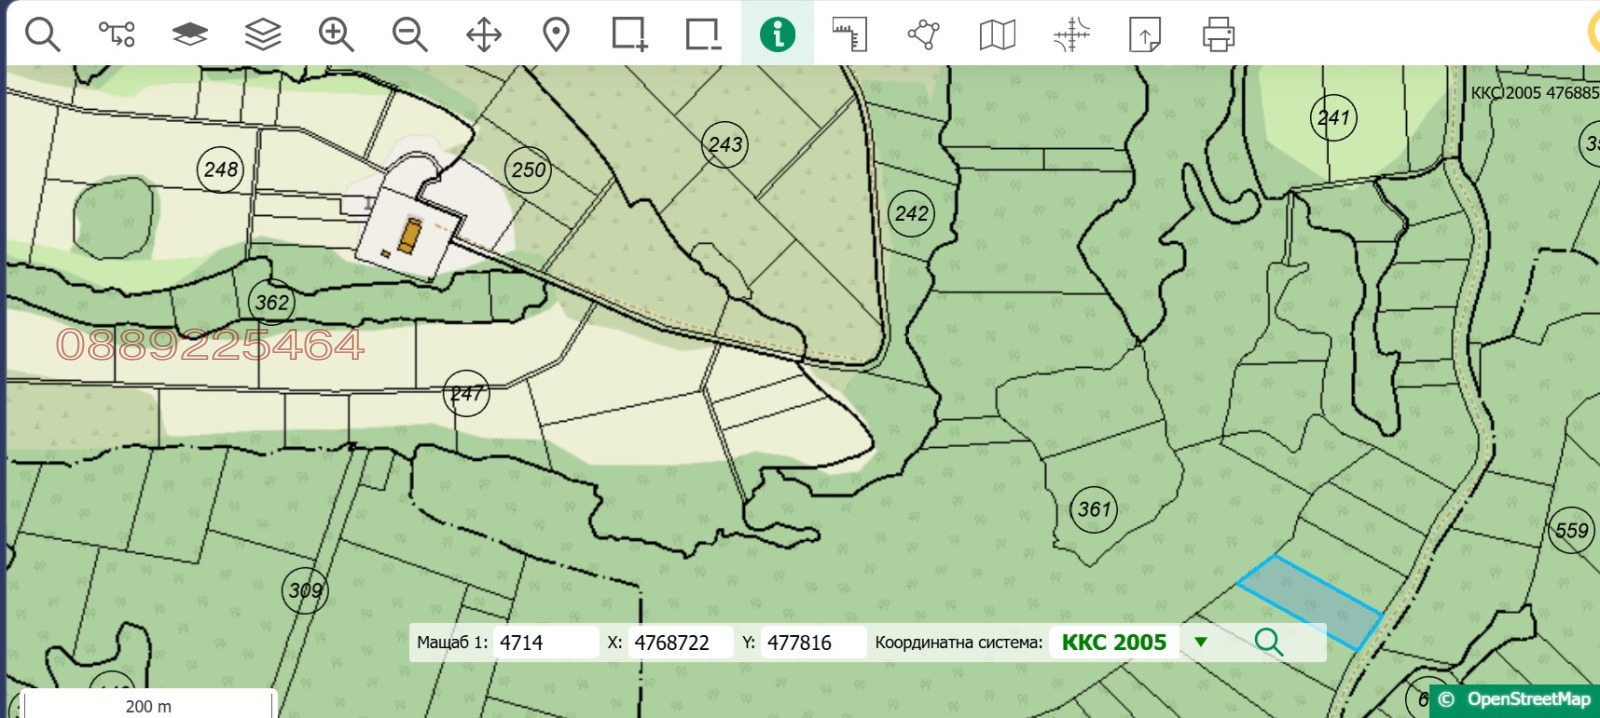Activate the remove-from-selection rectangle tool
Screen dimensions: 1600x718
703,34
